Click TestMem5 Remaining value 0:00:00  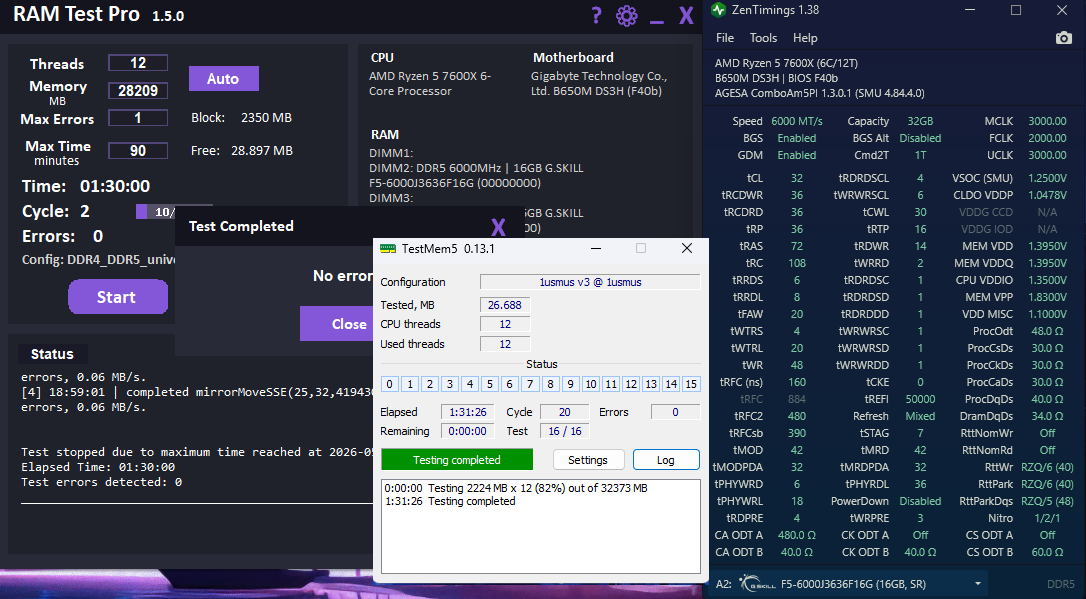click(x=468, y=431)
